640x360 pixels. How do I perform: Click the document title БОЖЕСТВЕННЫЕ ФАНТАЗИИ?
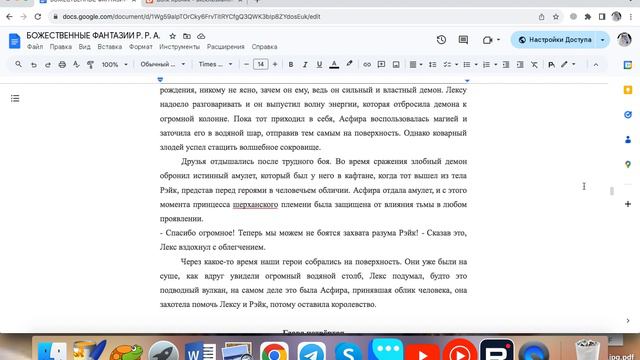pos(93,36)
